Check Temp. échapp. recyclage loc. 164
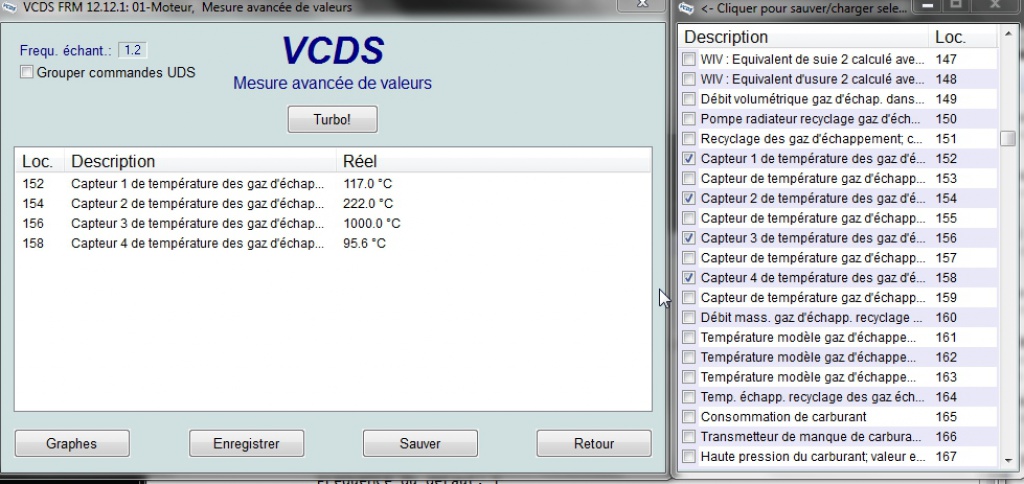Image resolution: width=1024 pixels, height=484 pixels. coord(689,397)
